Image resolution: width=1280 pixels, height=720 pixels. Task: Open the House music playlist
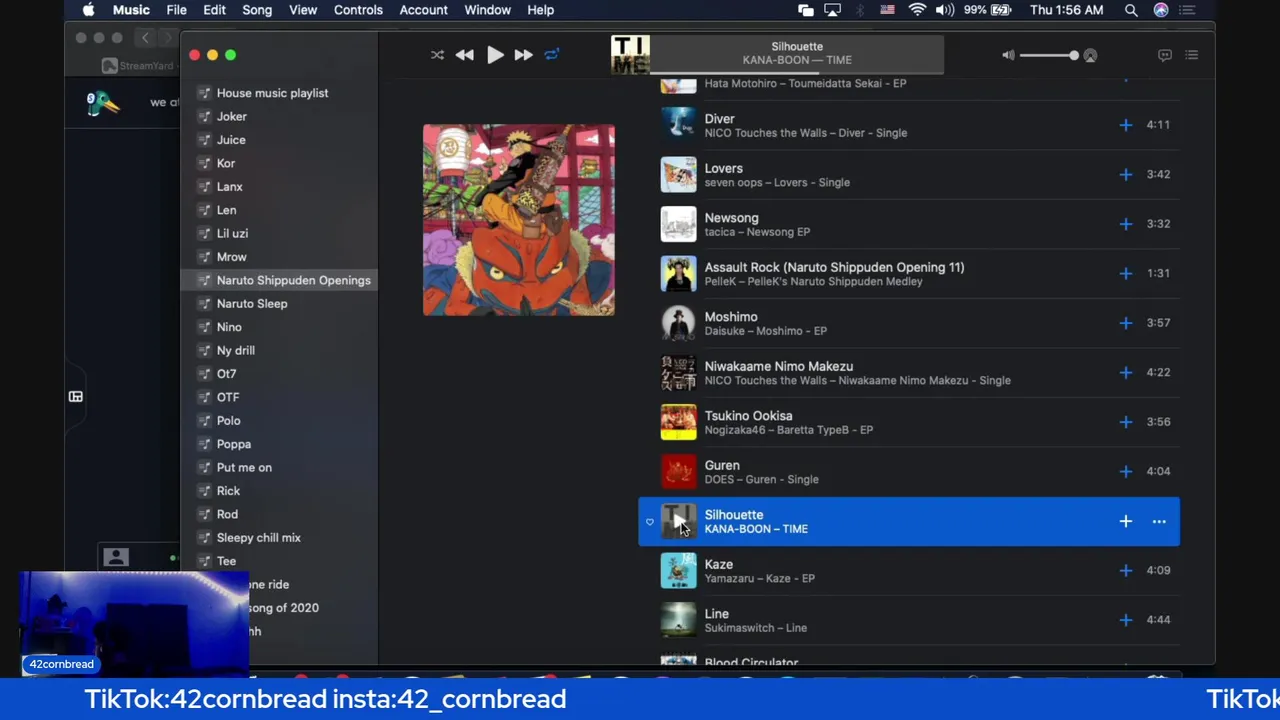(x=272, y=93)
